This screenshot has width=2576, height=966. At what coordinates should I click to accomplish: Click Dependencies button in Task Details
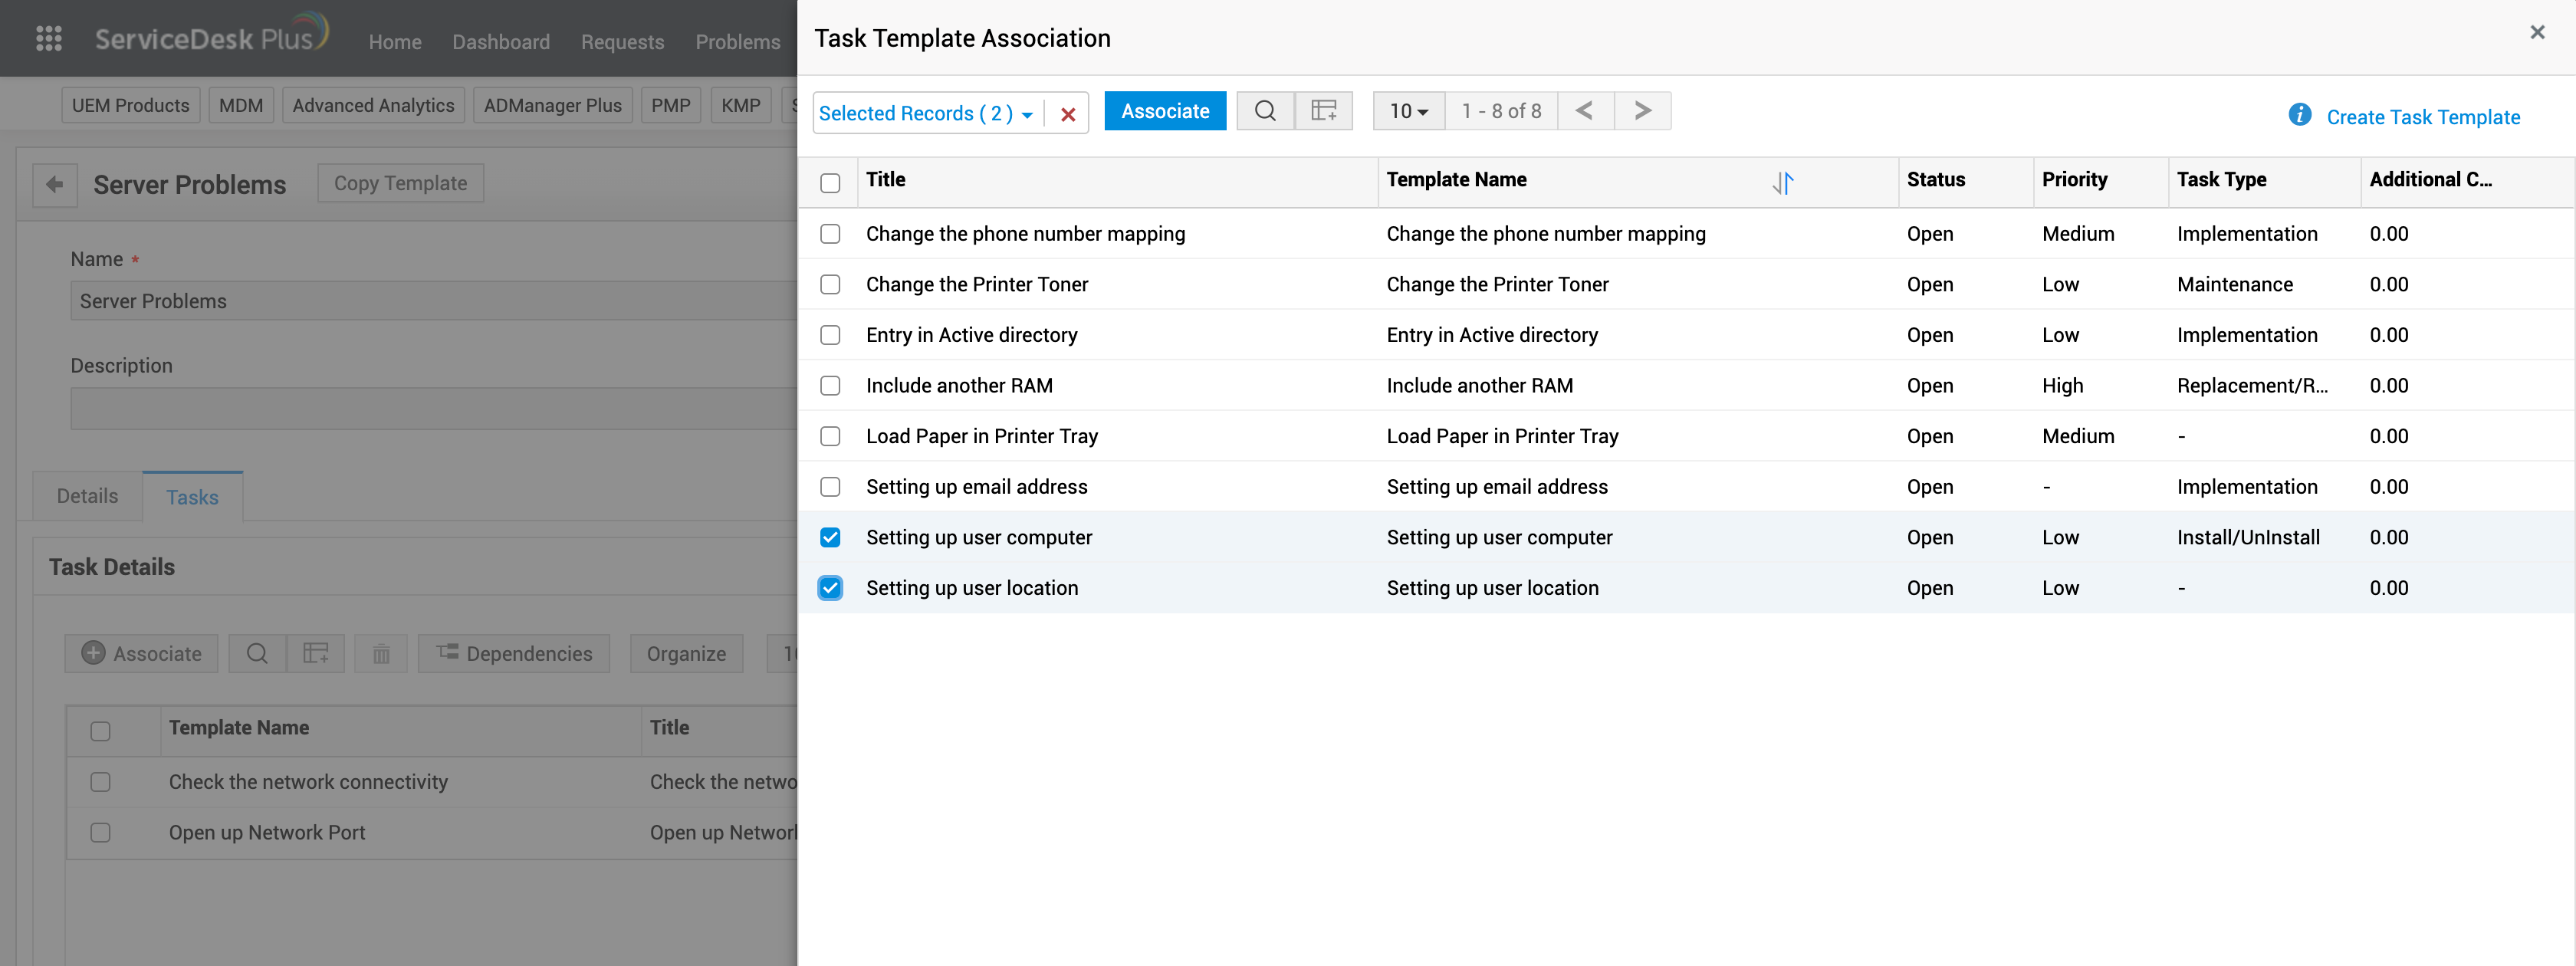point(514,654)
